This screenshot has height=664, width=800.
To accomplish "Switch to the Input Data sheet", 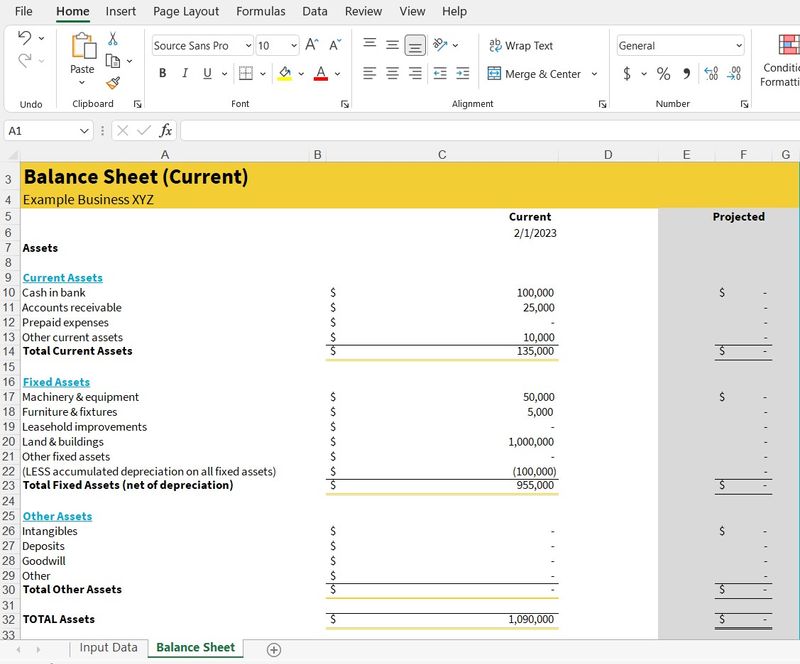I will pos(108,648).
